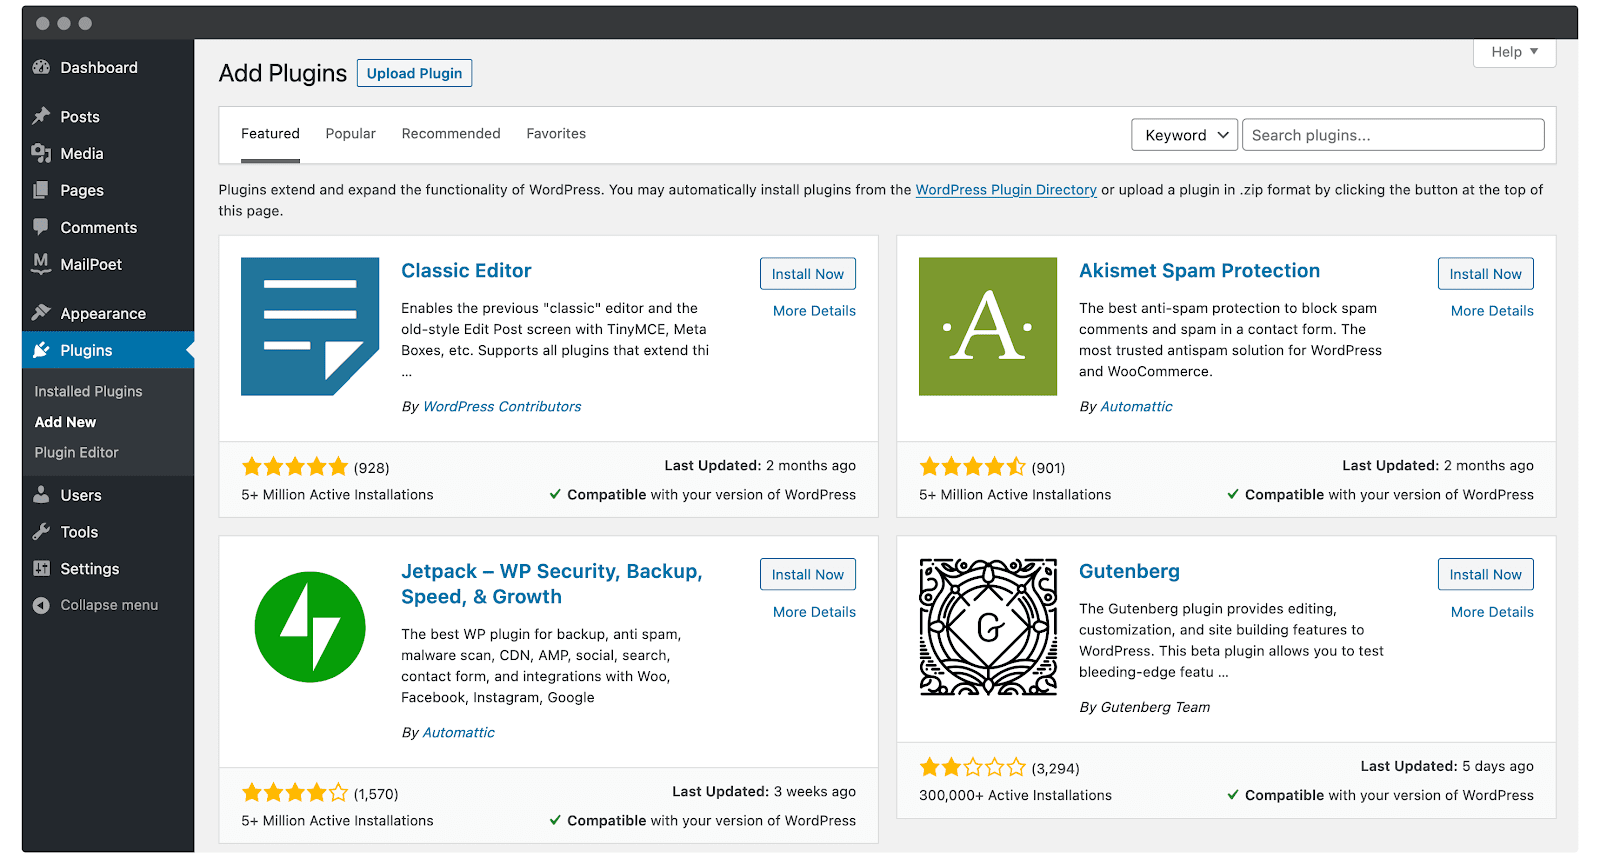The width and height of the screenshot is (1600, 858).
Task: Focus the Search plugins input field
Action: (1393, 135)
